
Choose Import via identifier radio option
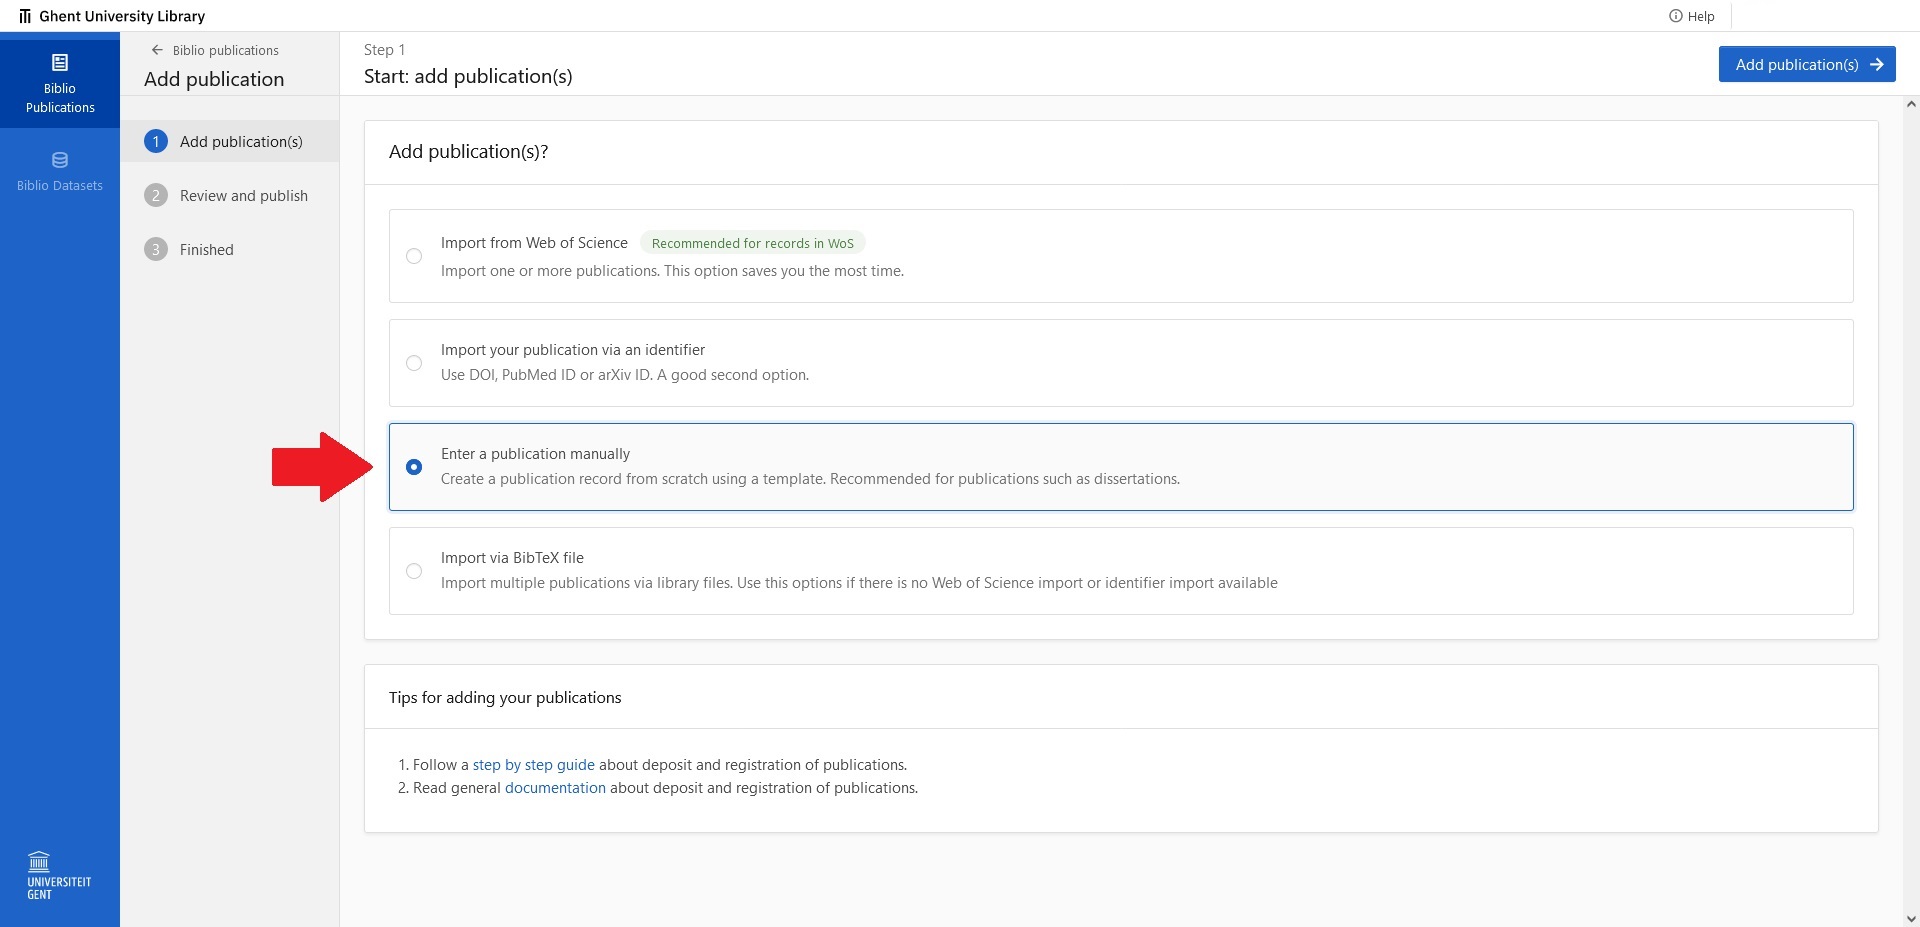[x=414, y=363]
